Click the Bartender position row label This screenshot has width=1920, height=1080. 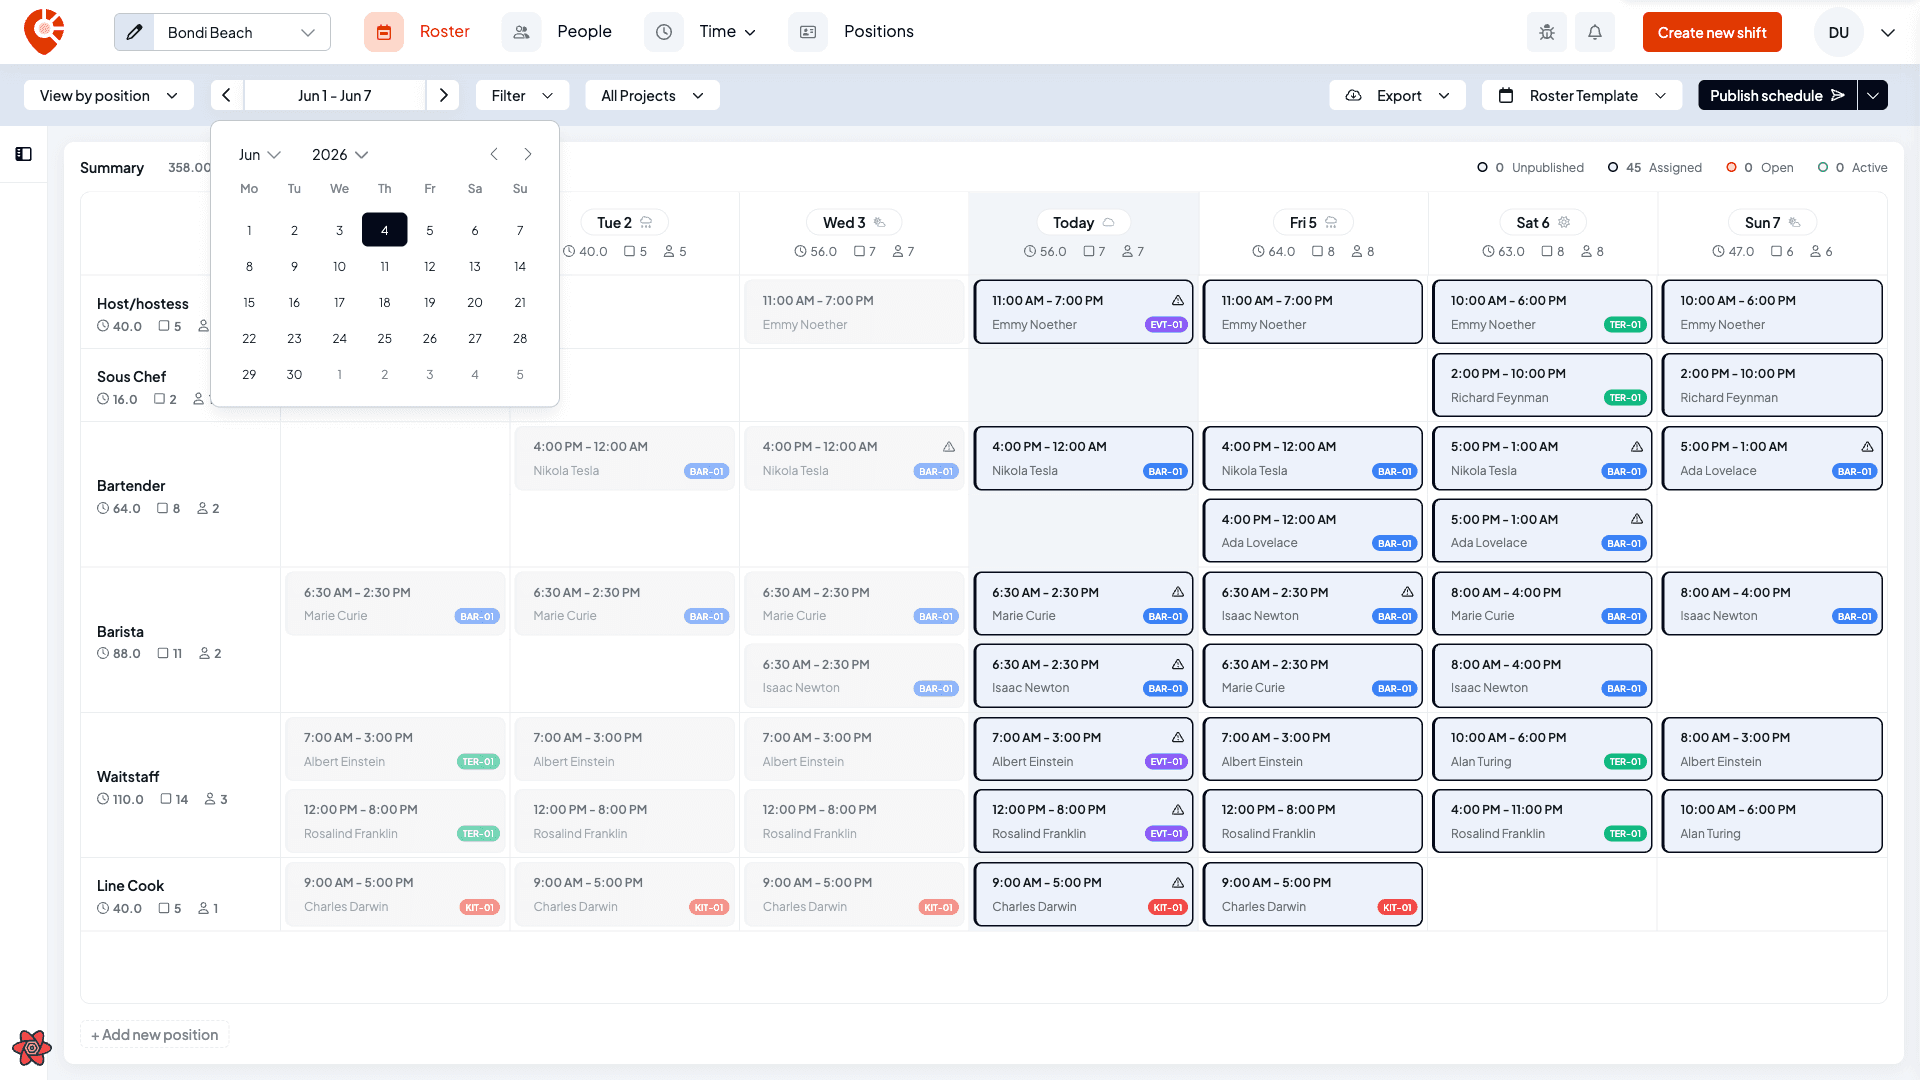(131, 486)
